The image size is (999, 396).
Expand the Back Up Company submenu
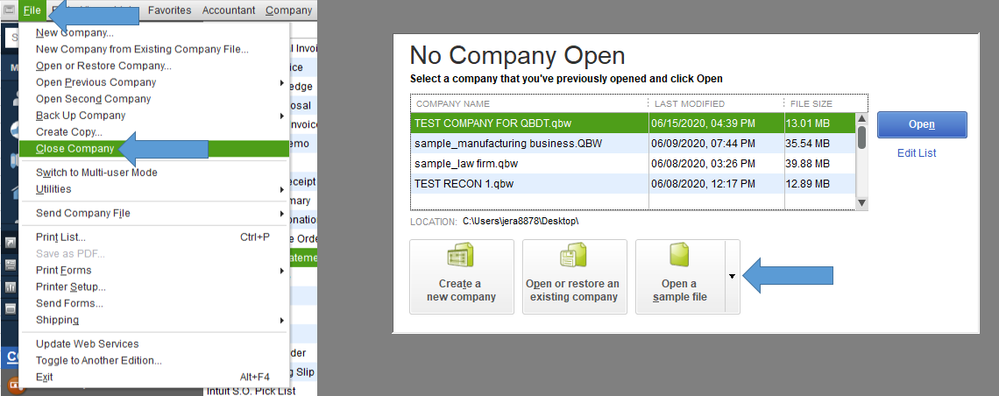(282, 116)
